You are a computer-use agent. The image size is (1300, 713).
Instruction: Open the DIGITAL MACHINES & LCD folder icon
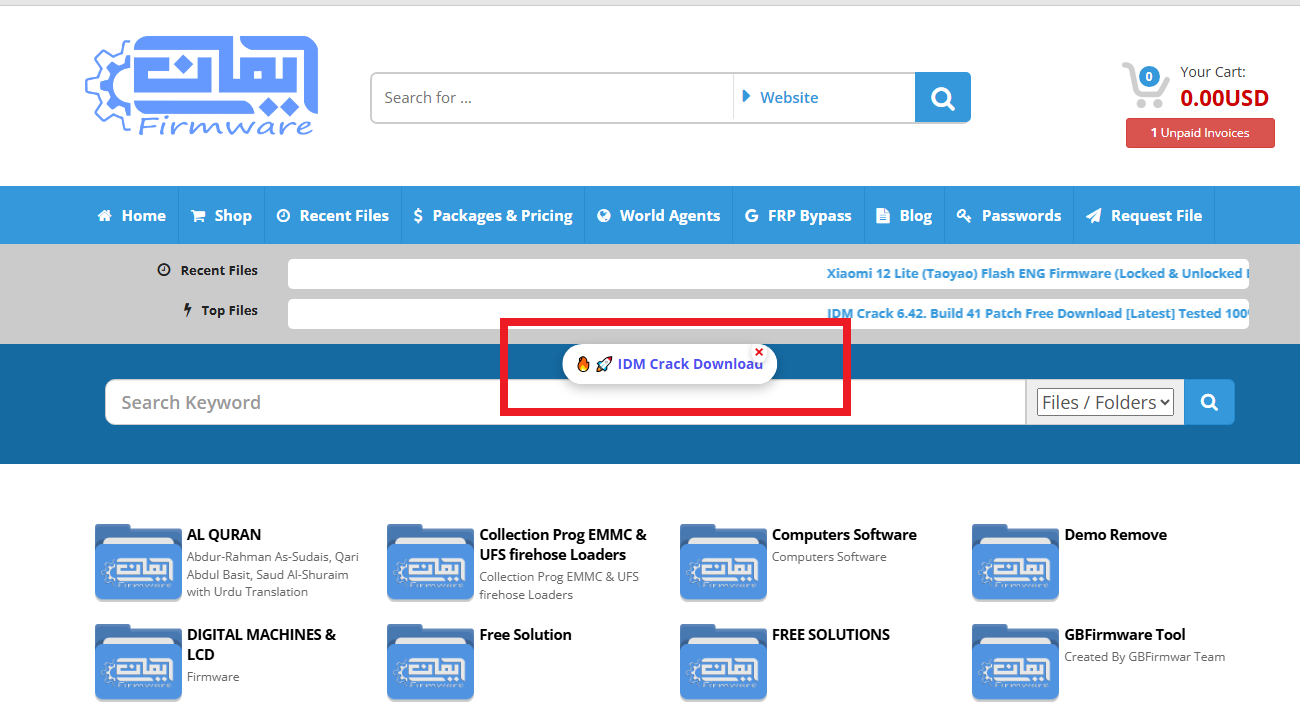138,662
